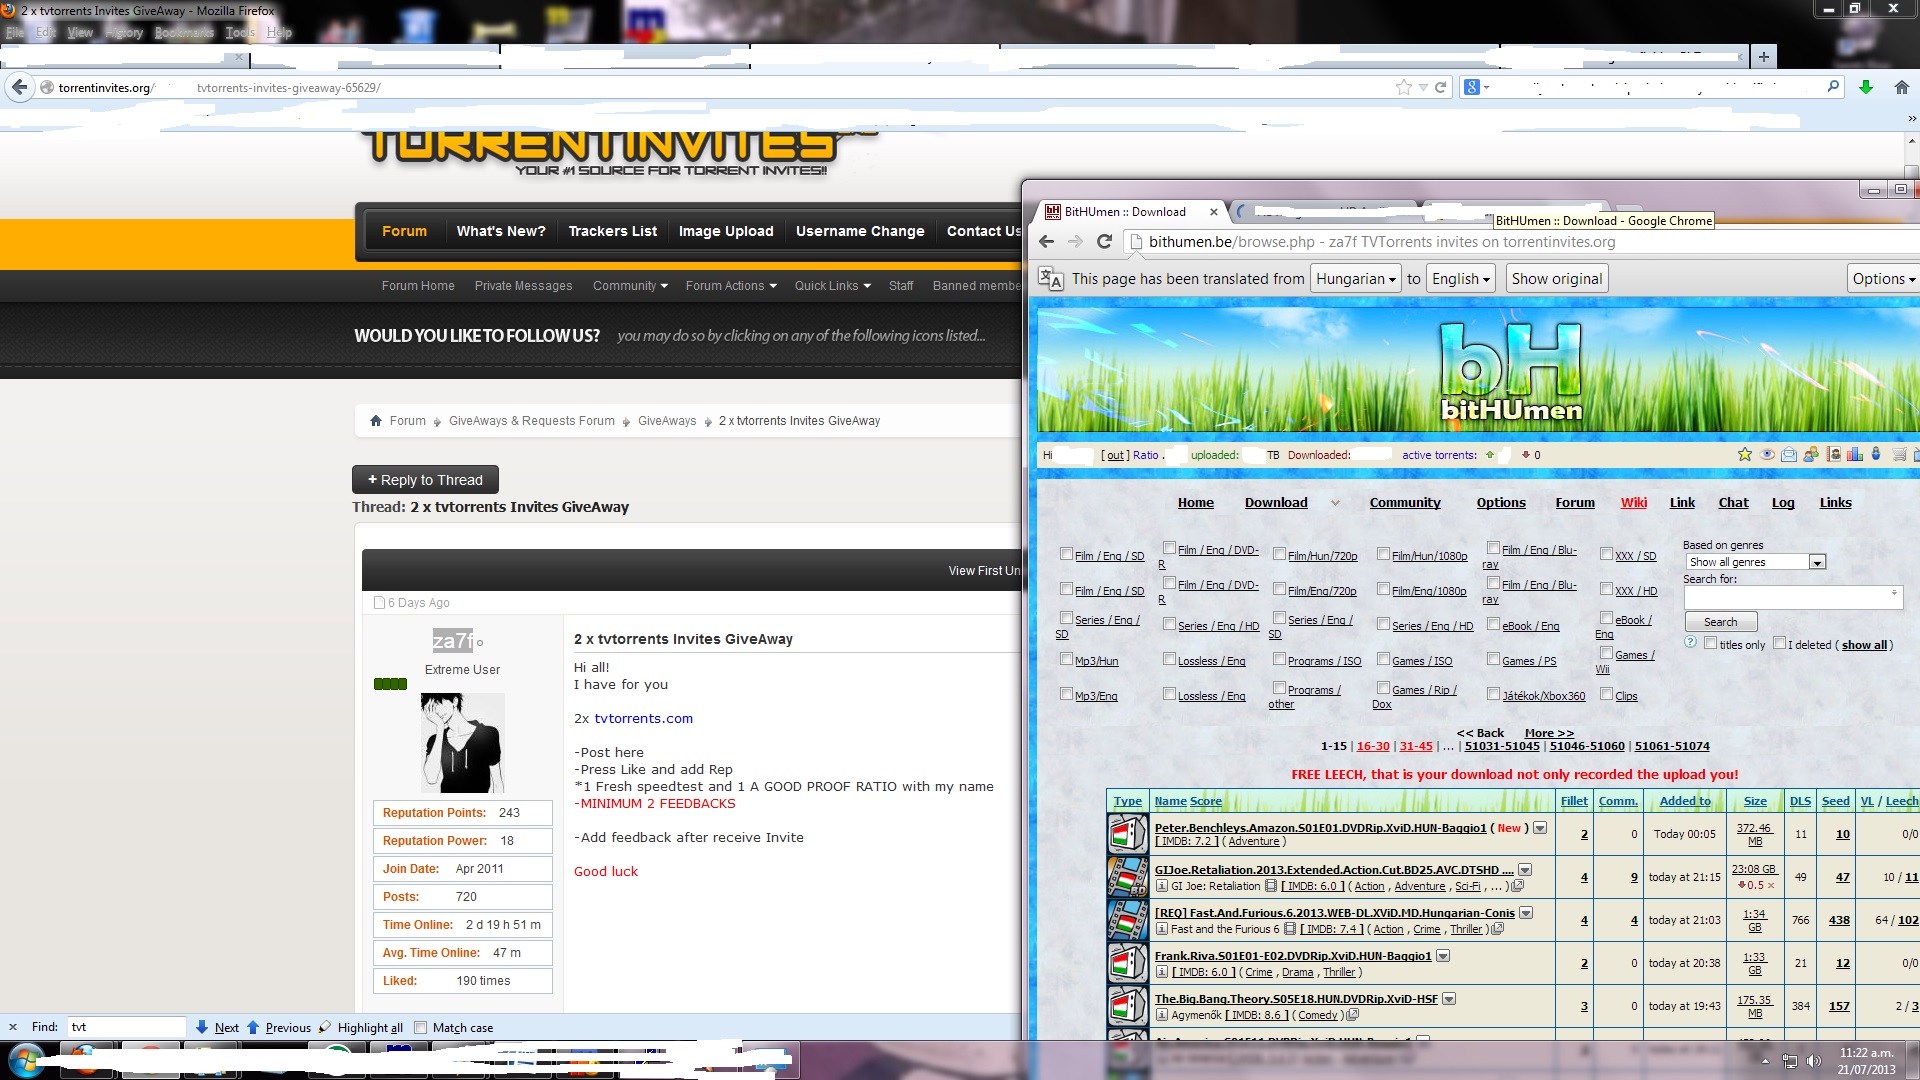
Task: Click the Firefox back button
Action: [19, 87]
